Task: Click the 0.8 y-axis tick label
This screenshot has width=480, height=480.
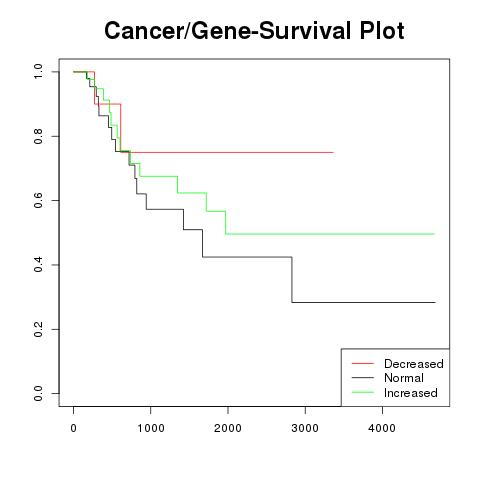Action: [38, 136]
